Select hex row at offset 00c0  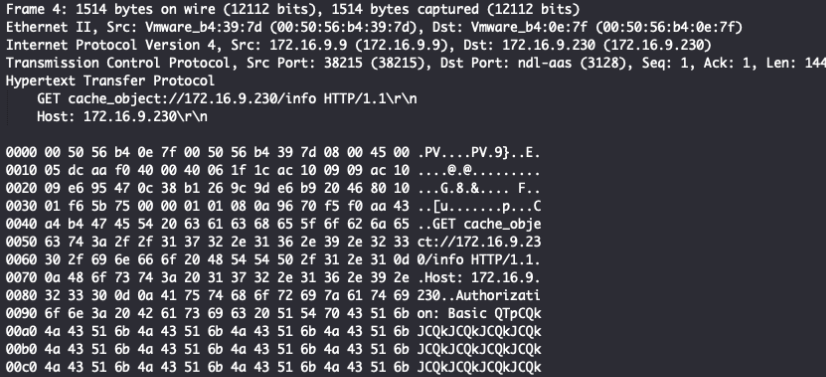(x=273, y=368)
